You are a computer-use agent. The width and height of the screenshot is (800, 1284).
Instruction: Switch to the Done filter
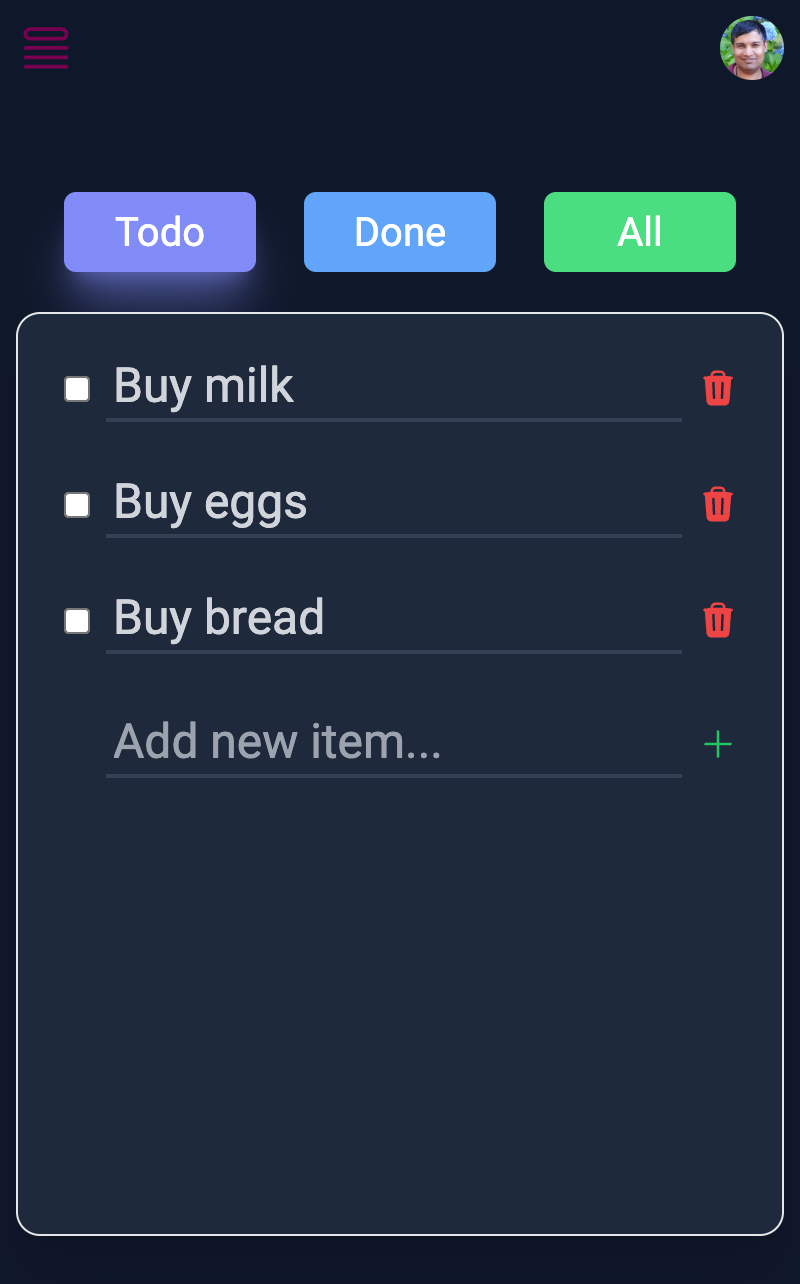(x=400, y=232)
